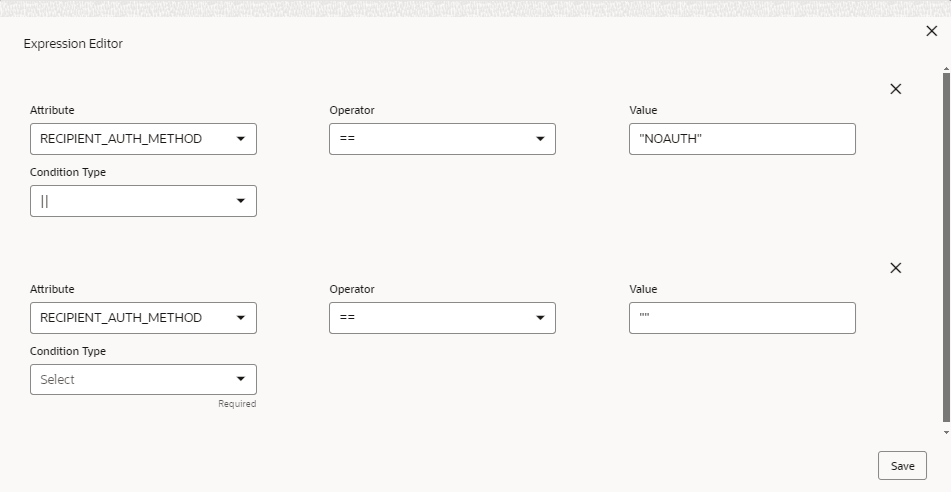Click the scrollbar down arrow
The image size is (951, 492).
tap(946, 433)
